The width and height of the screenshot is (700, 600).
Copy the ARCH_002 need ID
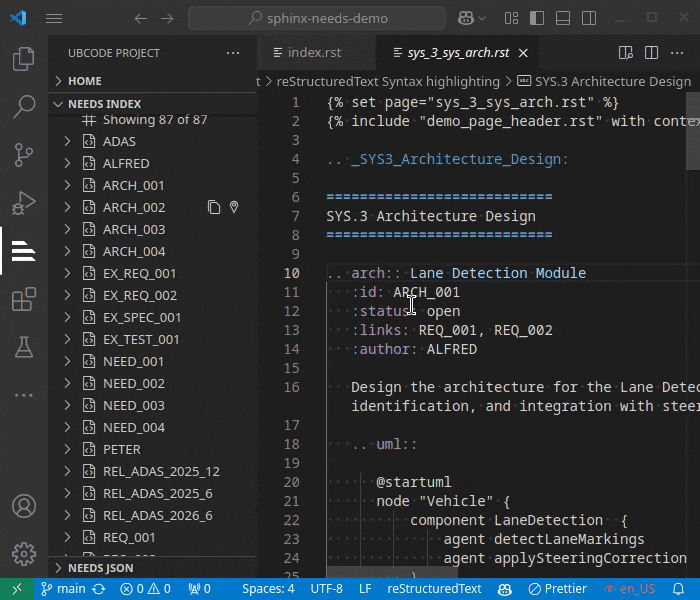click(214, 207)
